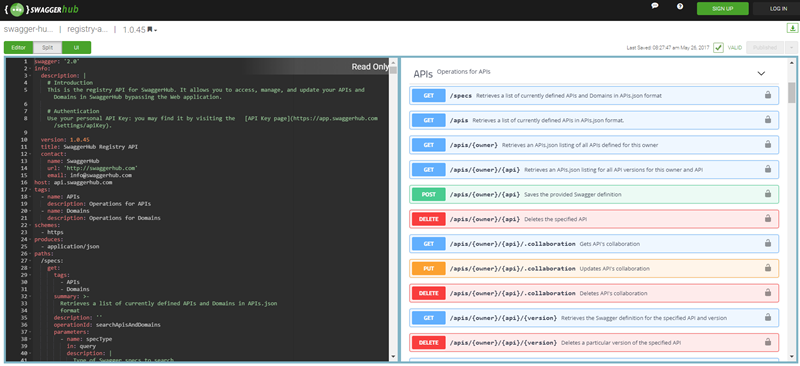Fold the 'parameters:' block on line 37
The height and width of the screenshot is (366, 800).
pos(30,332)
